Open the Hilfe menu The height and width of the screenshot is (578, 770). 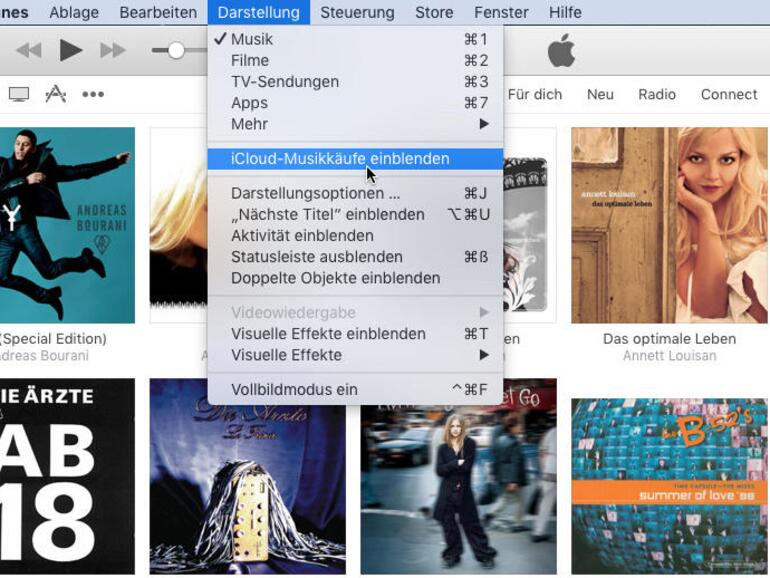565,12
